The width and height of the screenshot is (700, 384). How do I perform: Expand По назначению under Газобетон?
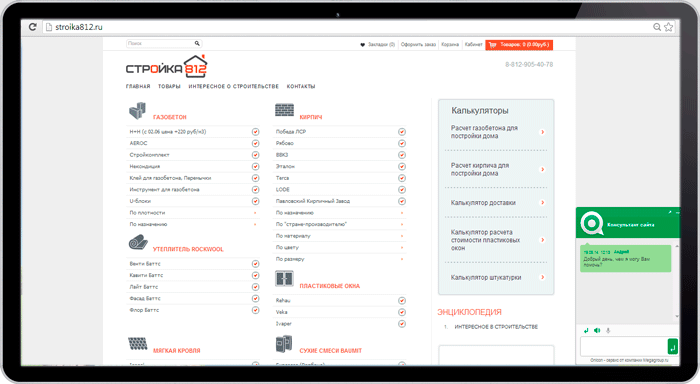click(x=255, y=225)
